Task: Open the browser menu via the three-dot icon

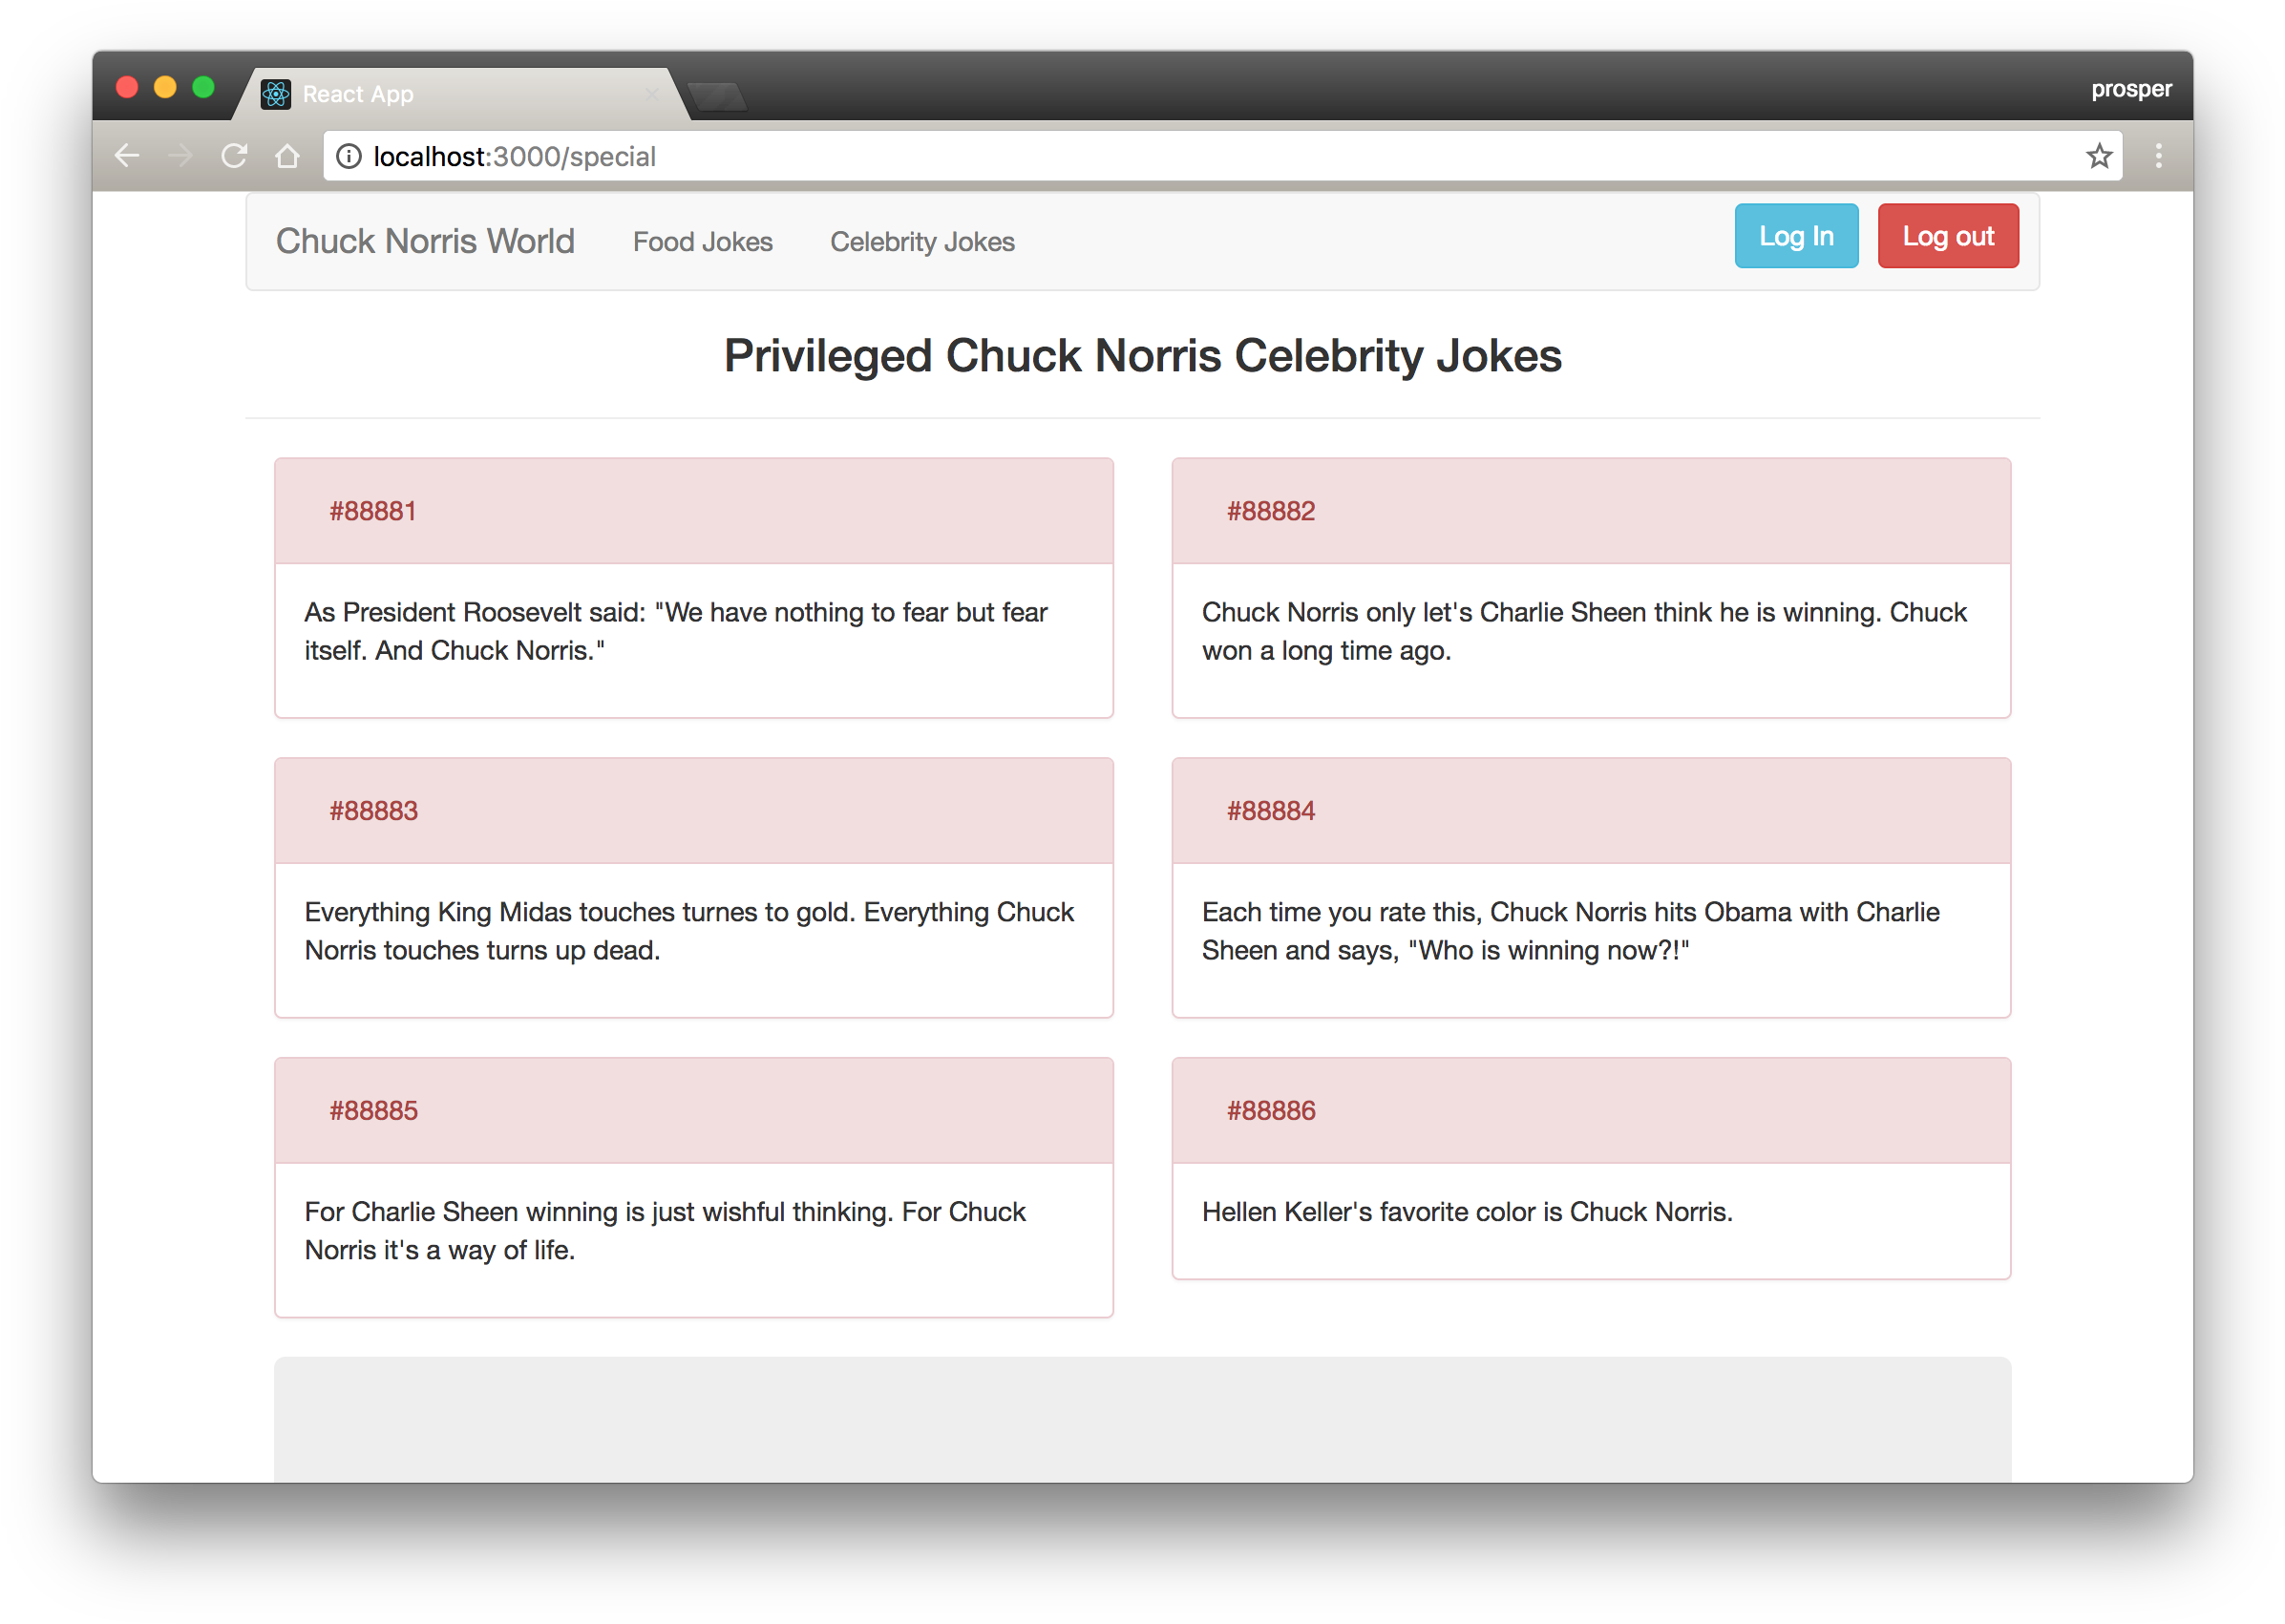Action: (x=2158, y=156)
